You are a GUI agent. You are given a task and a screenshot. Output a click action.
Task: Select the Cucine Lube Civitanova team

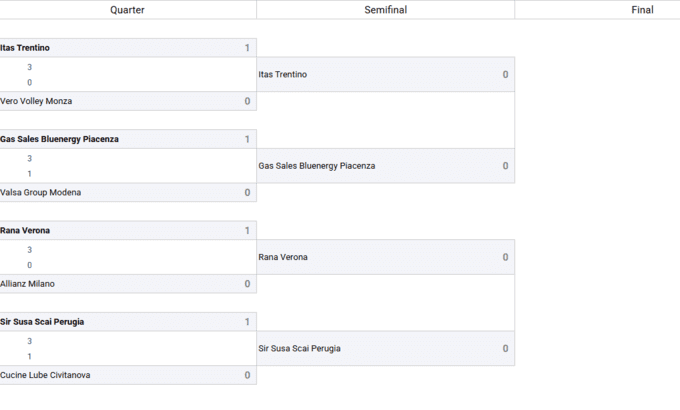pyautogui.click(x=46, y=375)
